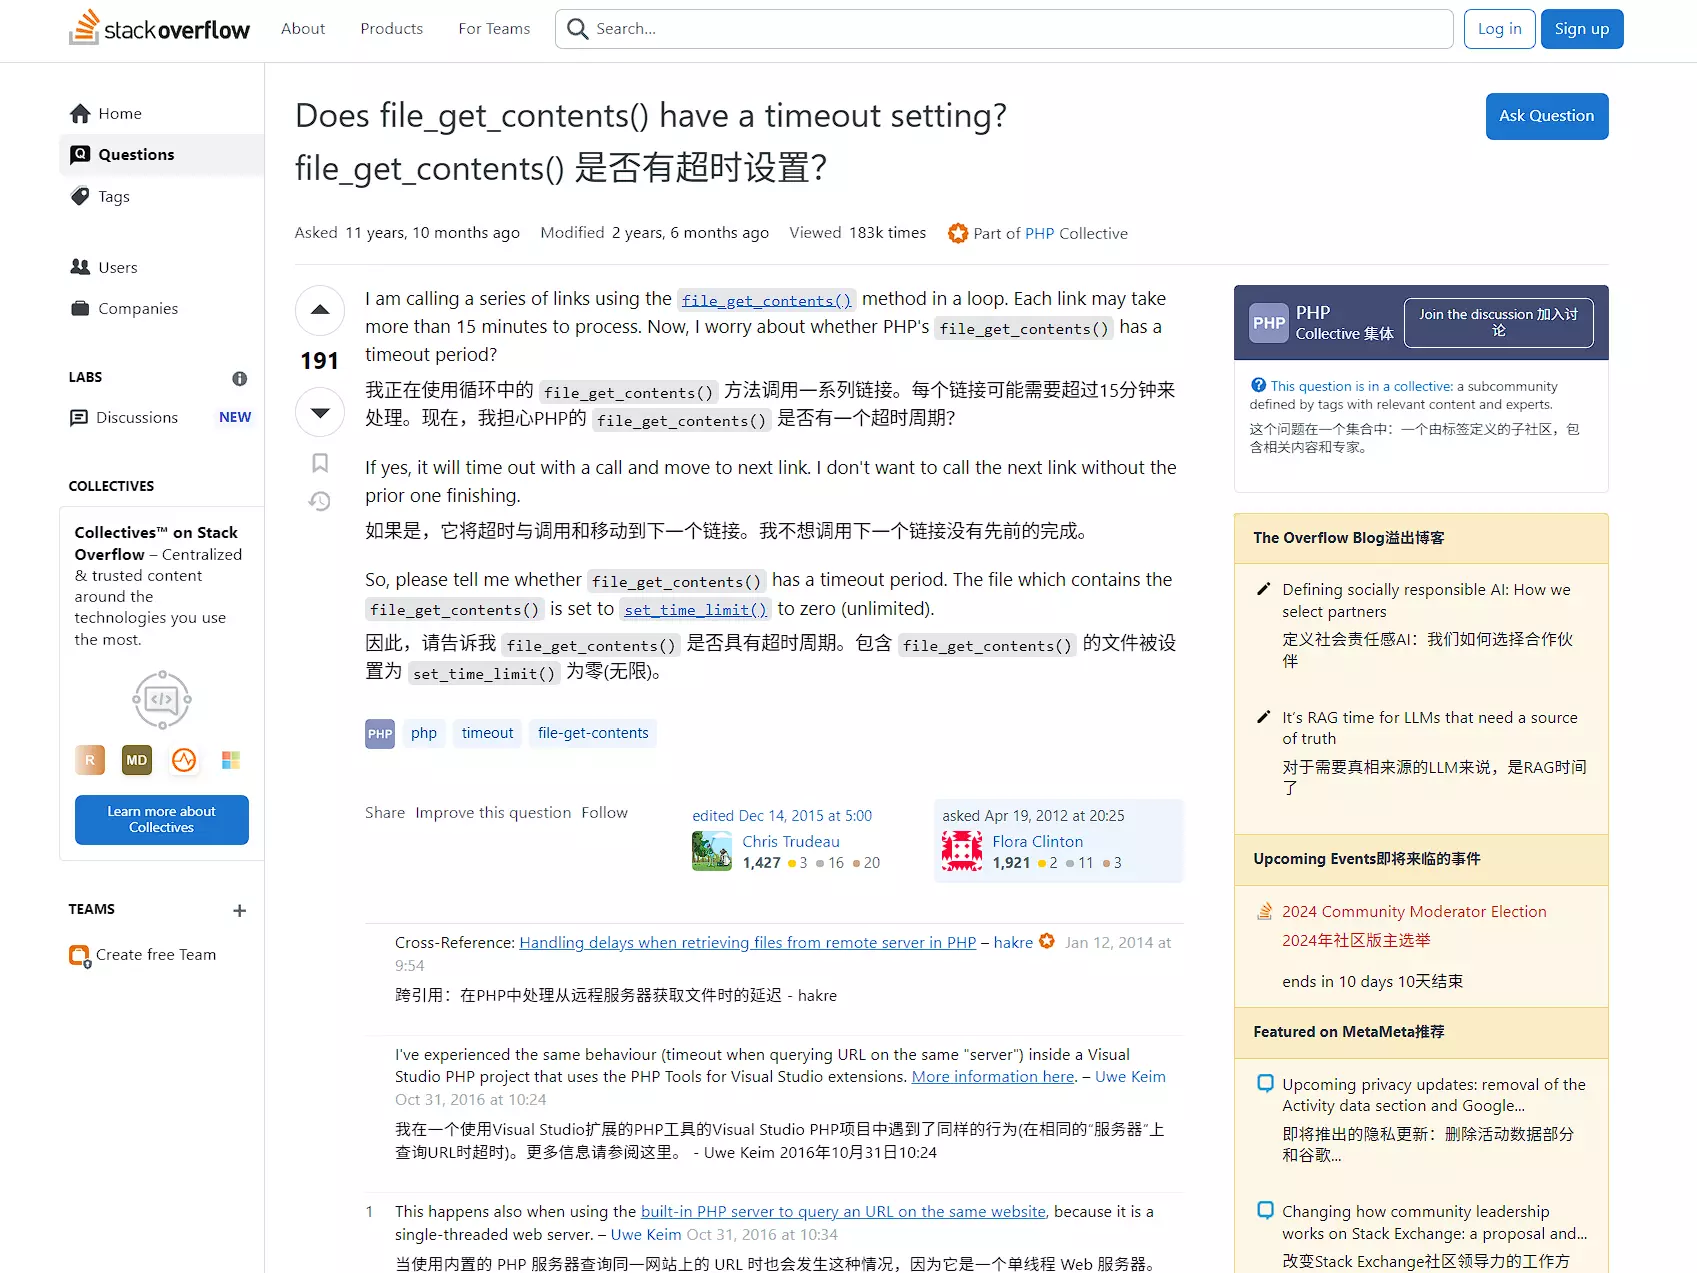1697x1273 pixels.
Task: Open the Products menu
Action: point(391,29)
